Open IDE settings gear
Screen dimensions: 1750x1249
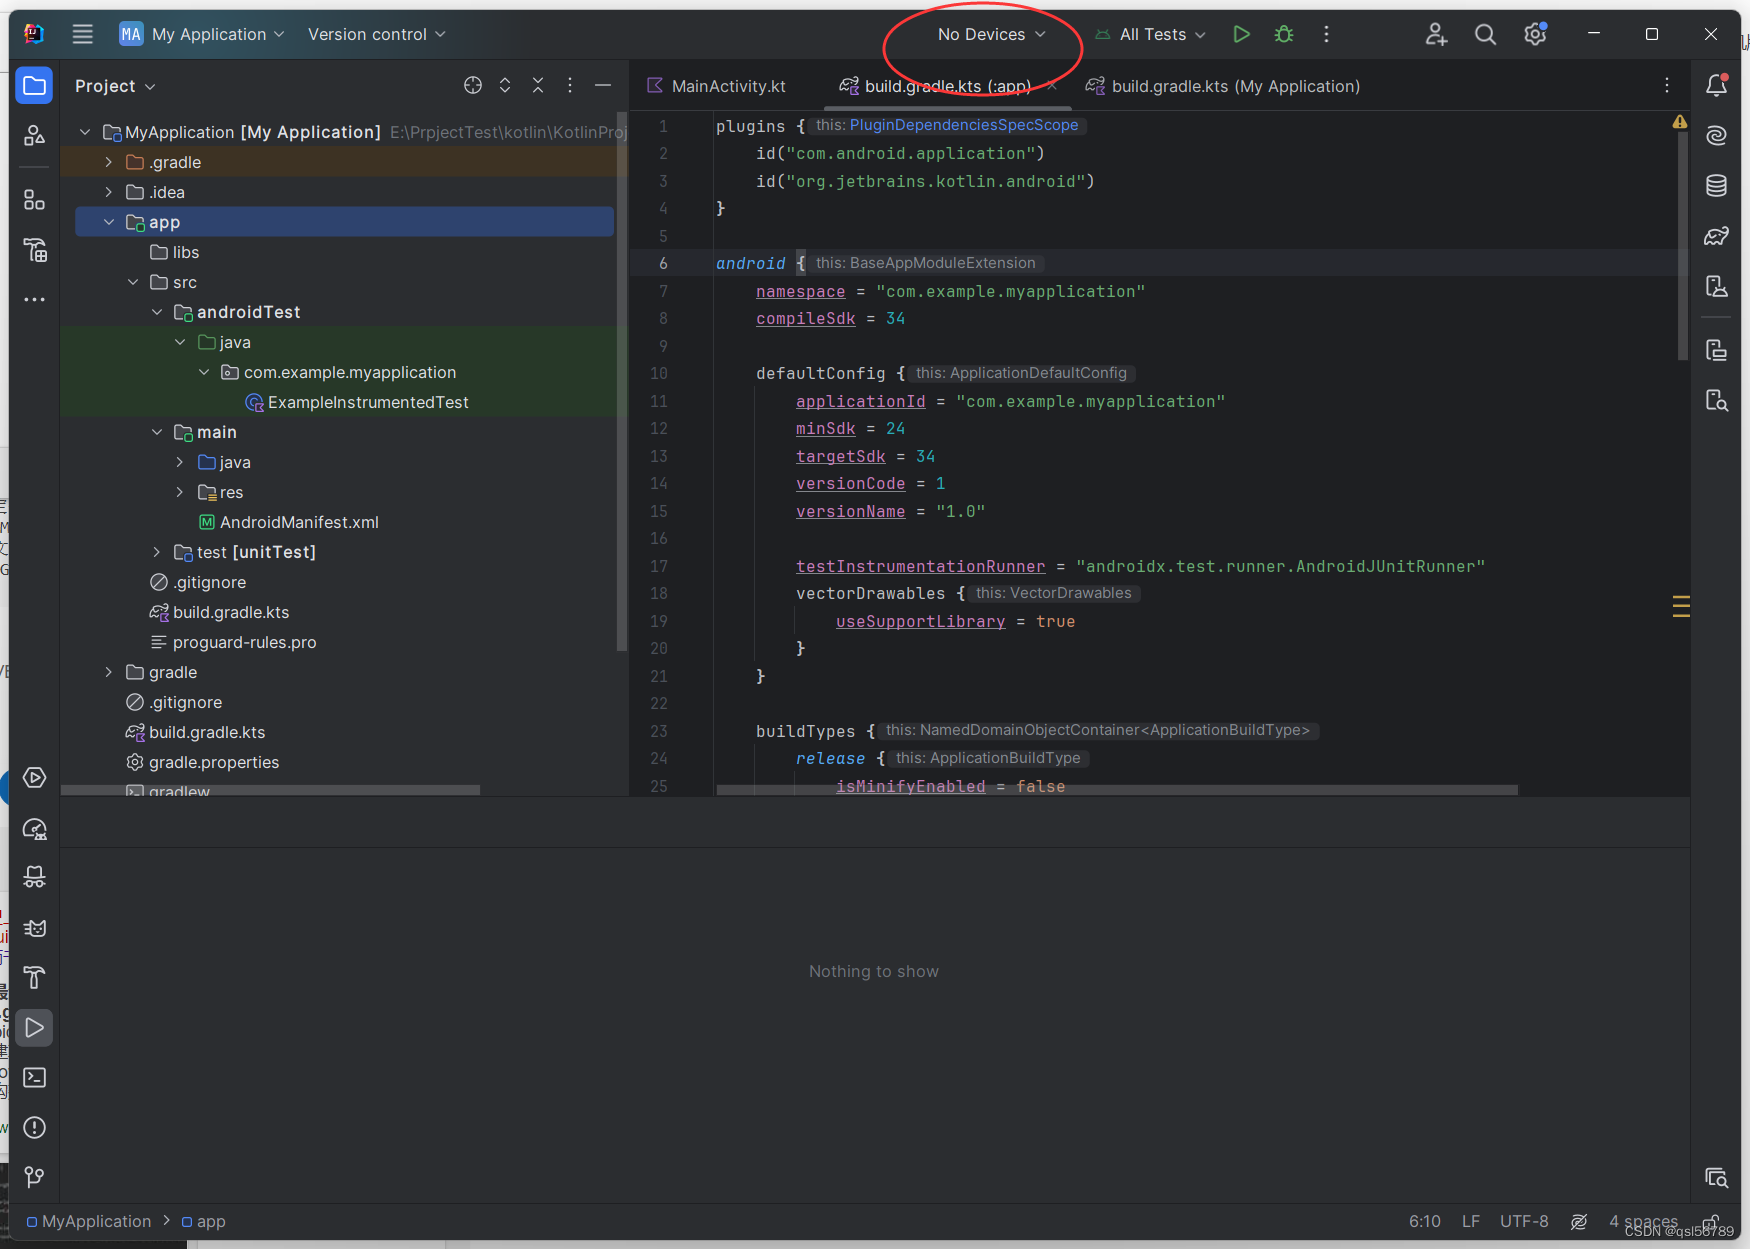click(x=1535, y=34)
